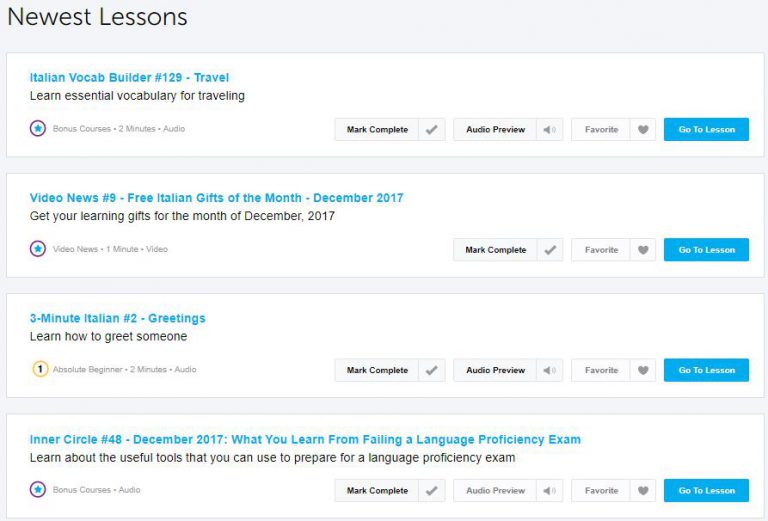Image resolution: width=768 pixels, height=521 pixels.
Task: Open the Video News #9 lesson title link
Action: [x=217, y=198]
